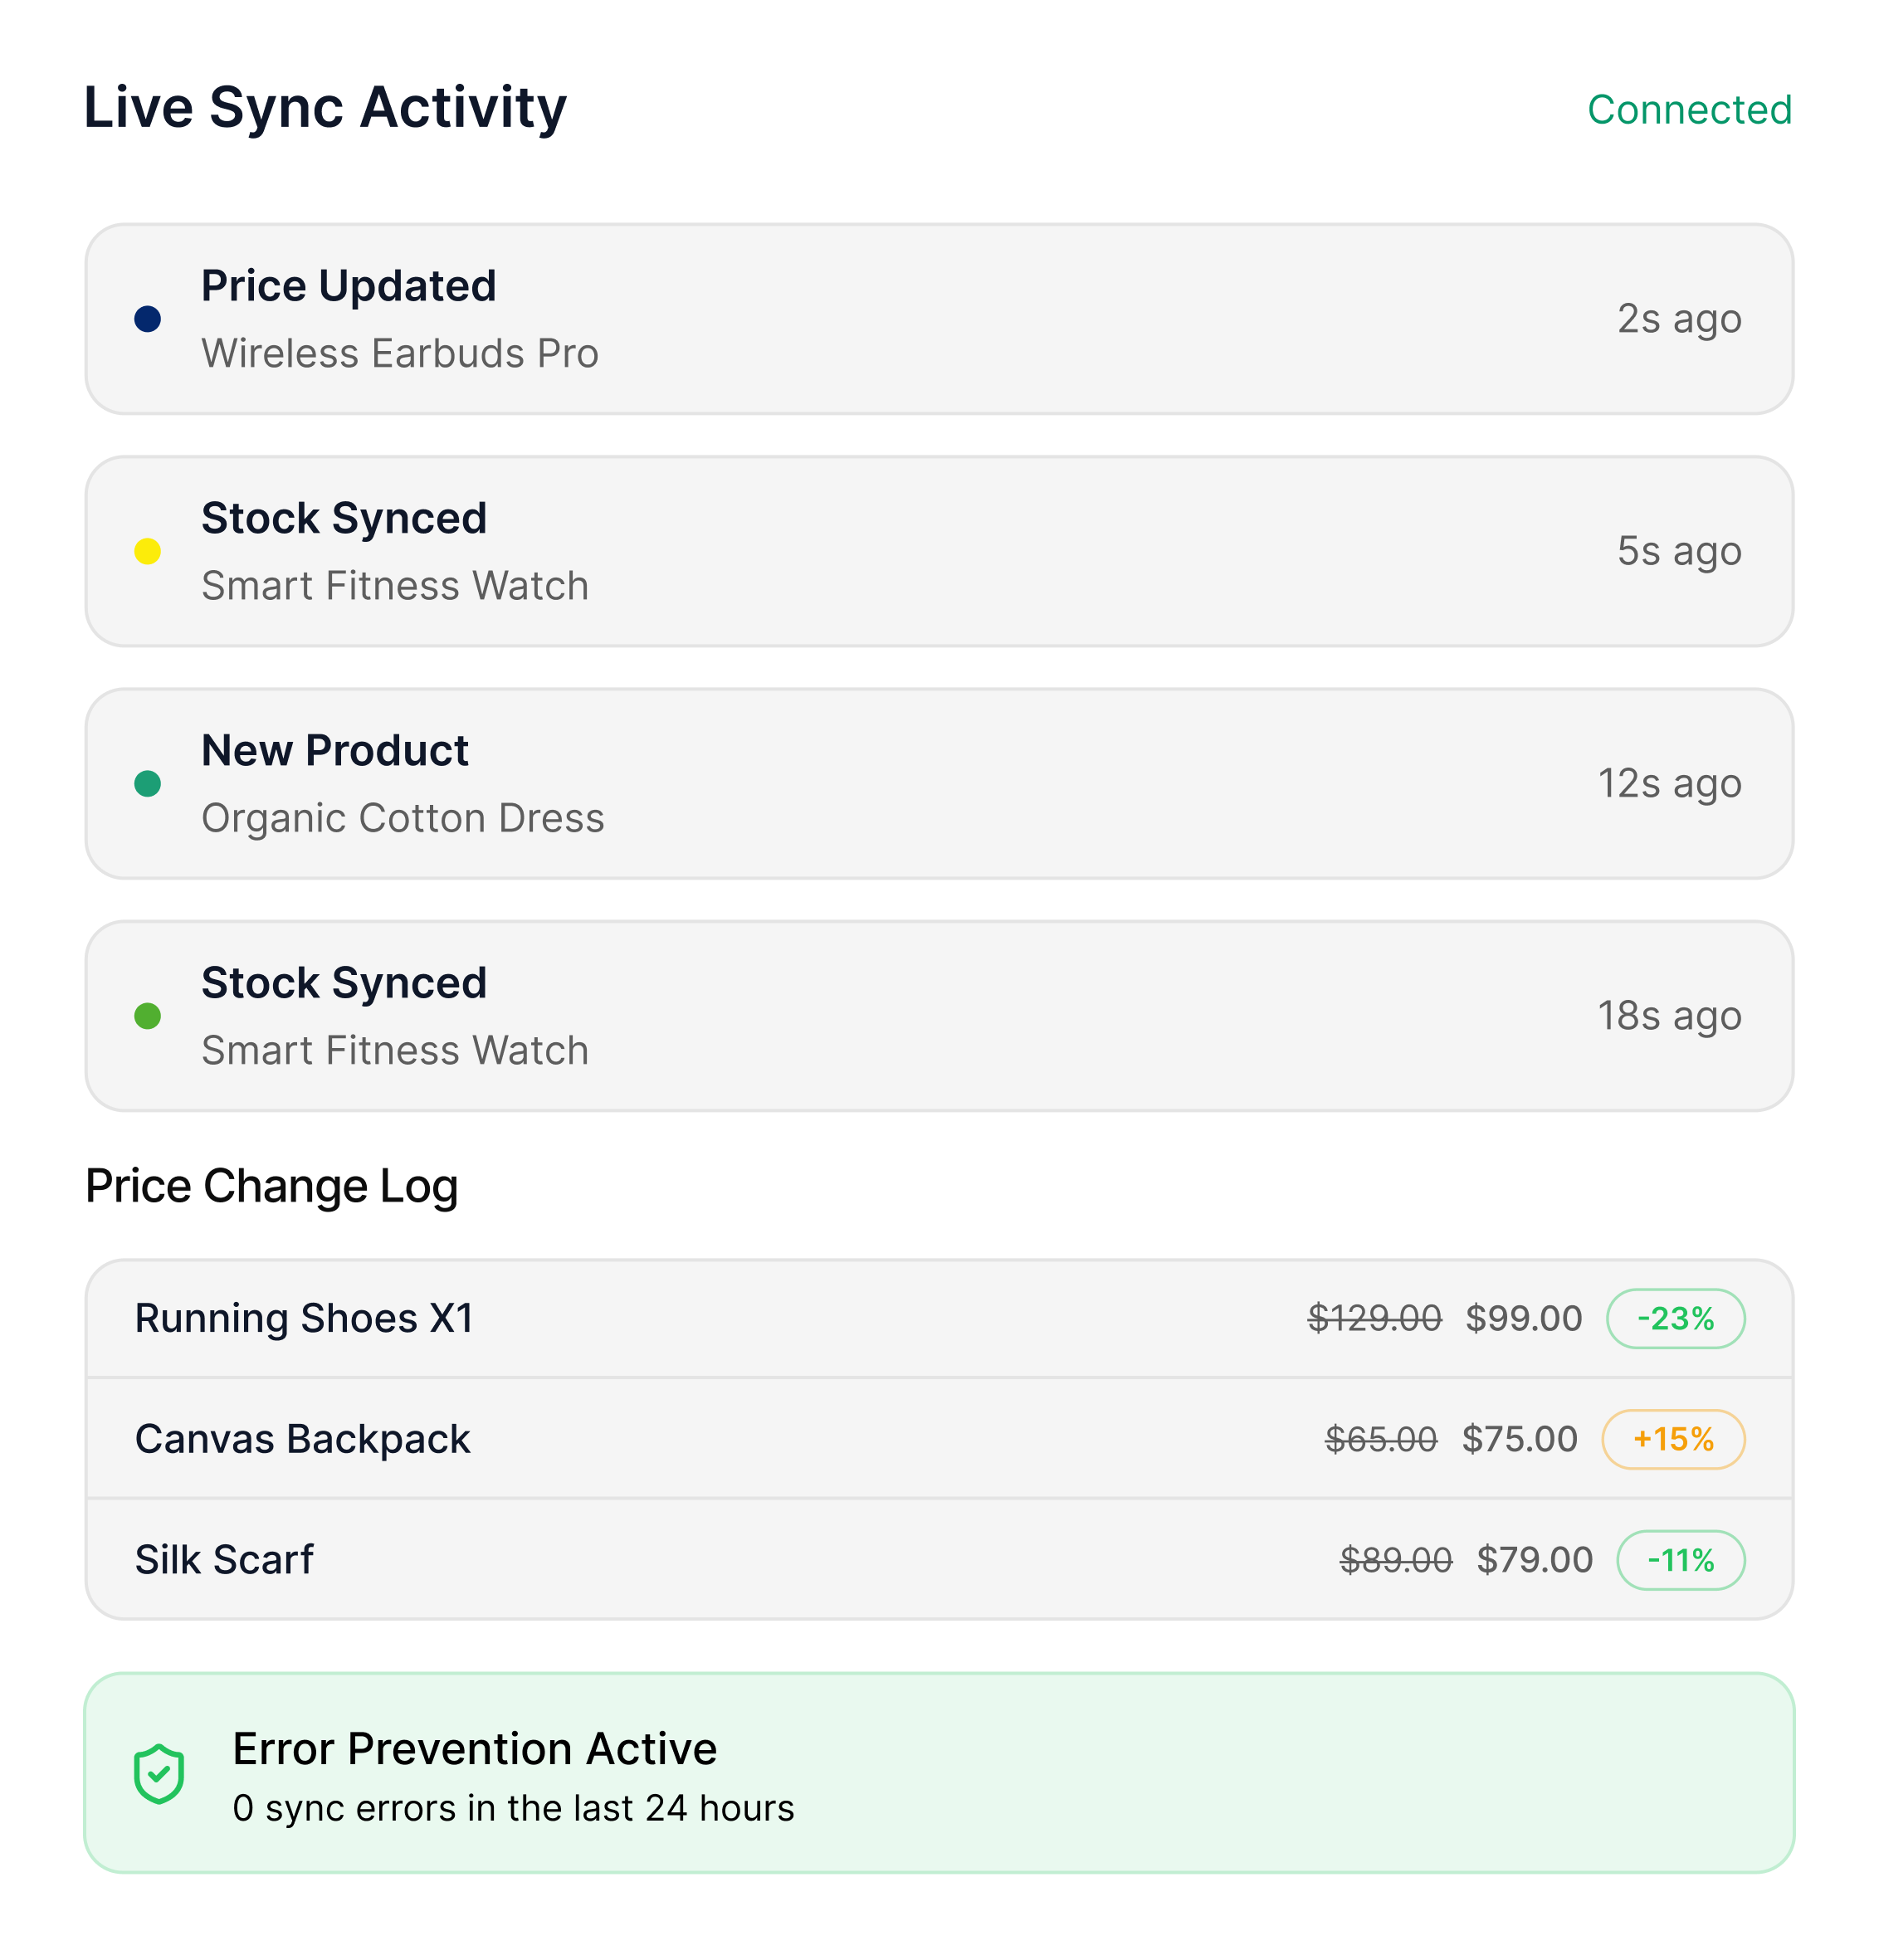Screen dimensions: 1879x1960
Task: Click the green shield checkmark icon
Action: pyautogui.click(x=159, y=1774)
